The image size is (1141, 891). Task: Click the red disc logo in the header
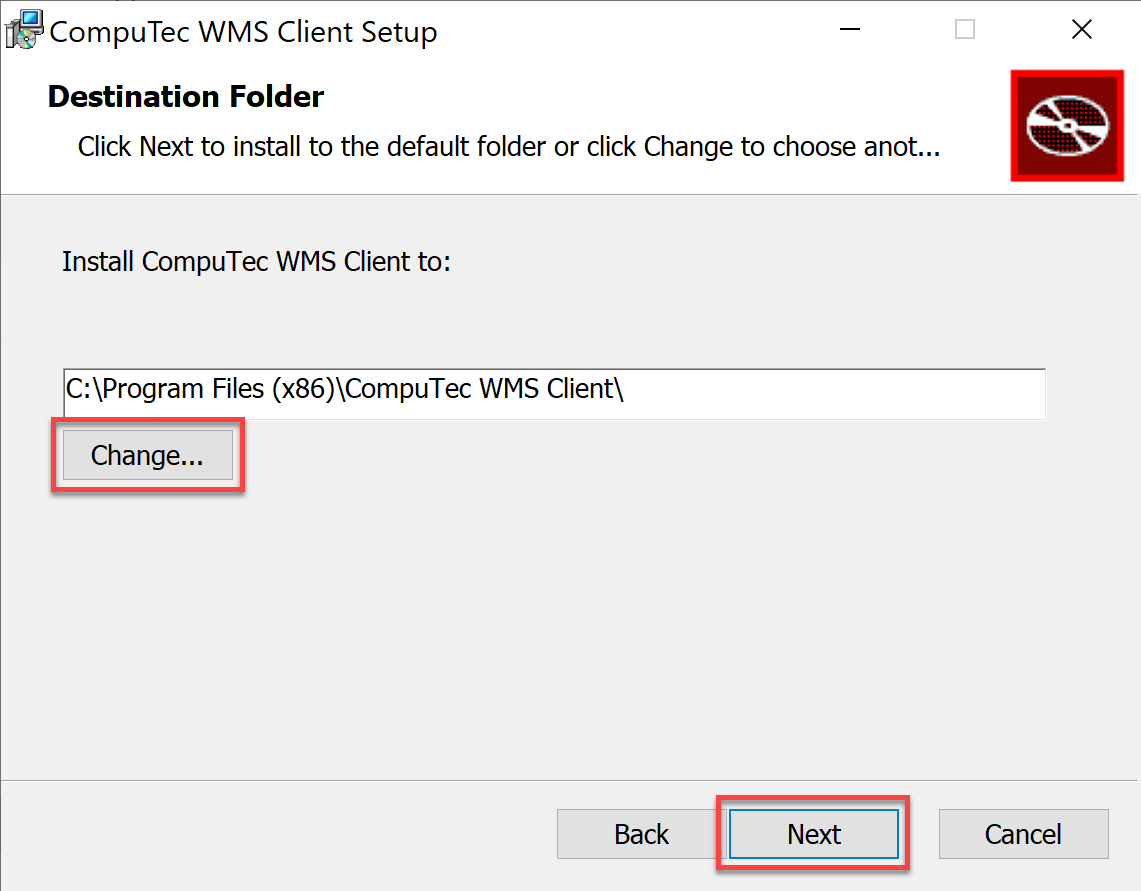click(1067, 125)
